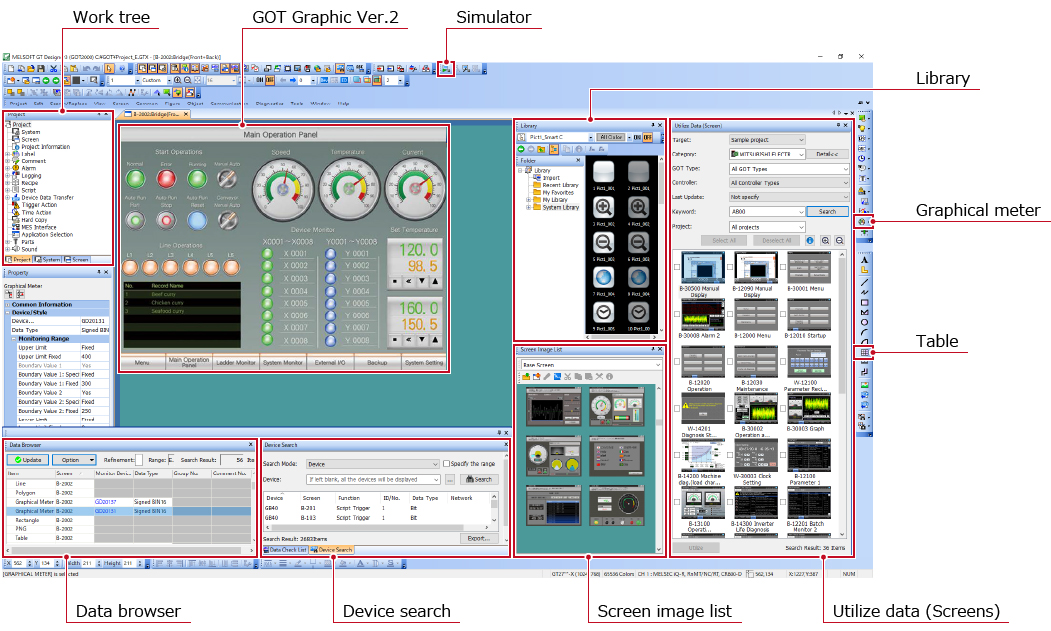The height and width of the screenshot is (631, 1051).
Task: Toggle the auto-hide pin on Library panel
Action: [652, 126]
